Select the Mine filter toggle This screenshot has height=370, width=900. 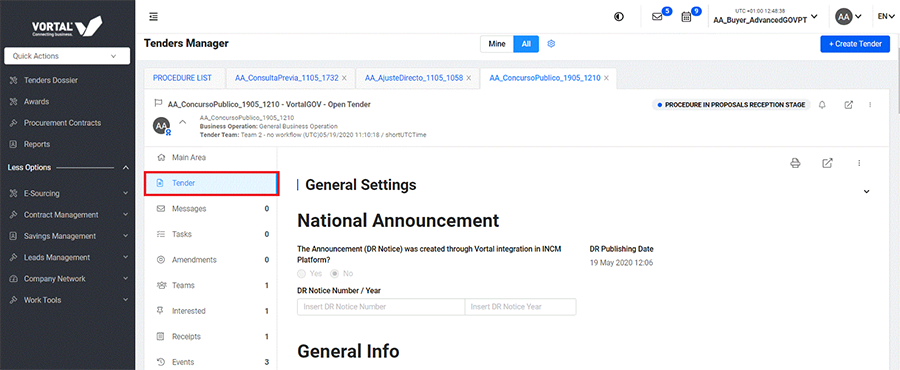(x=497, y=44)
